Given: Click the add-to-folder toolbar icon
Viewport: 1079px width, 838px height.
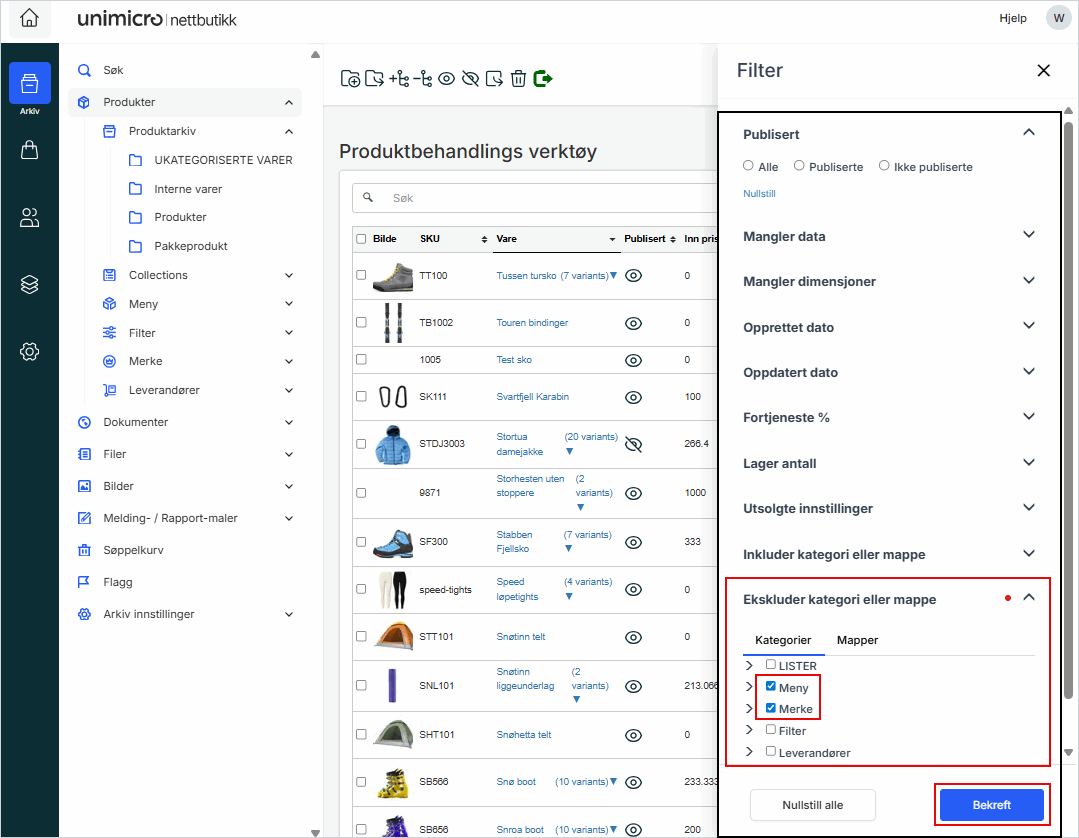Looking at the screenshot, I should click(x=350, y=79).
